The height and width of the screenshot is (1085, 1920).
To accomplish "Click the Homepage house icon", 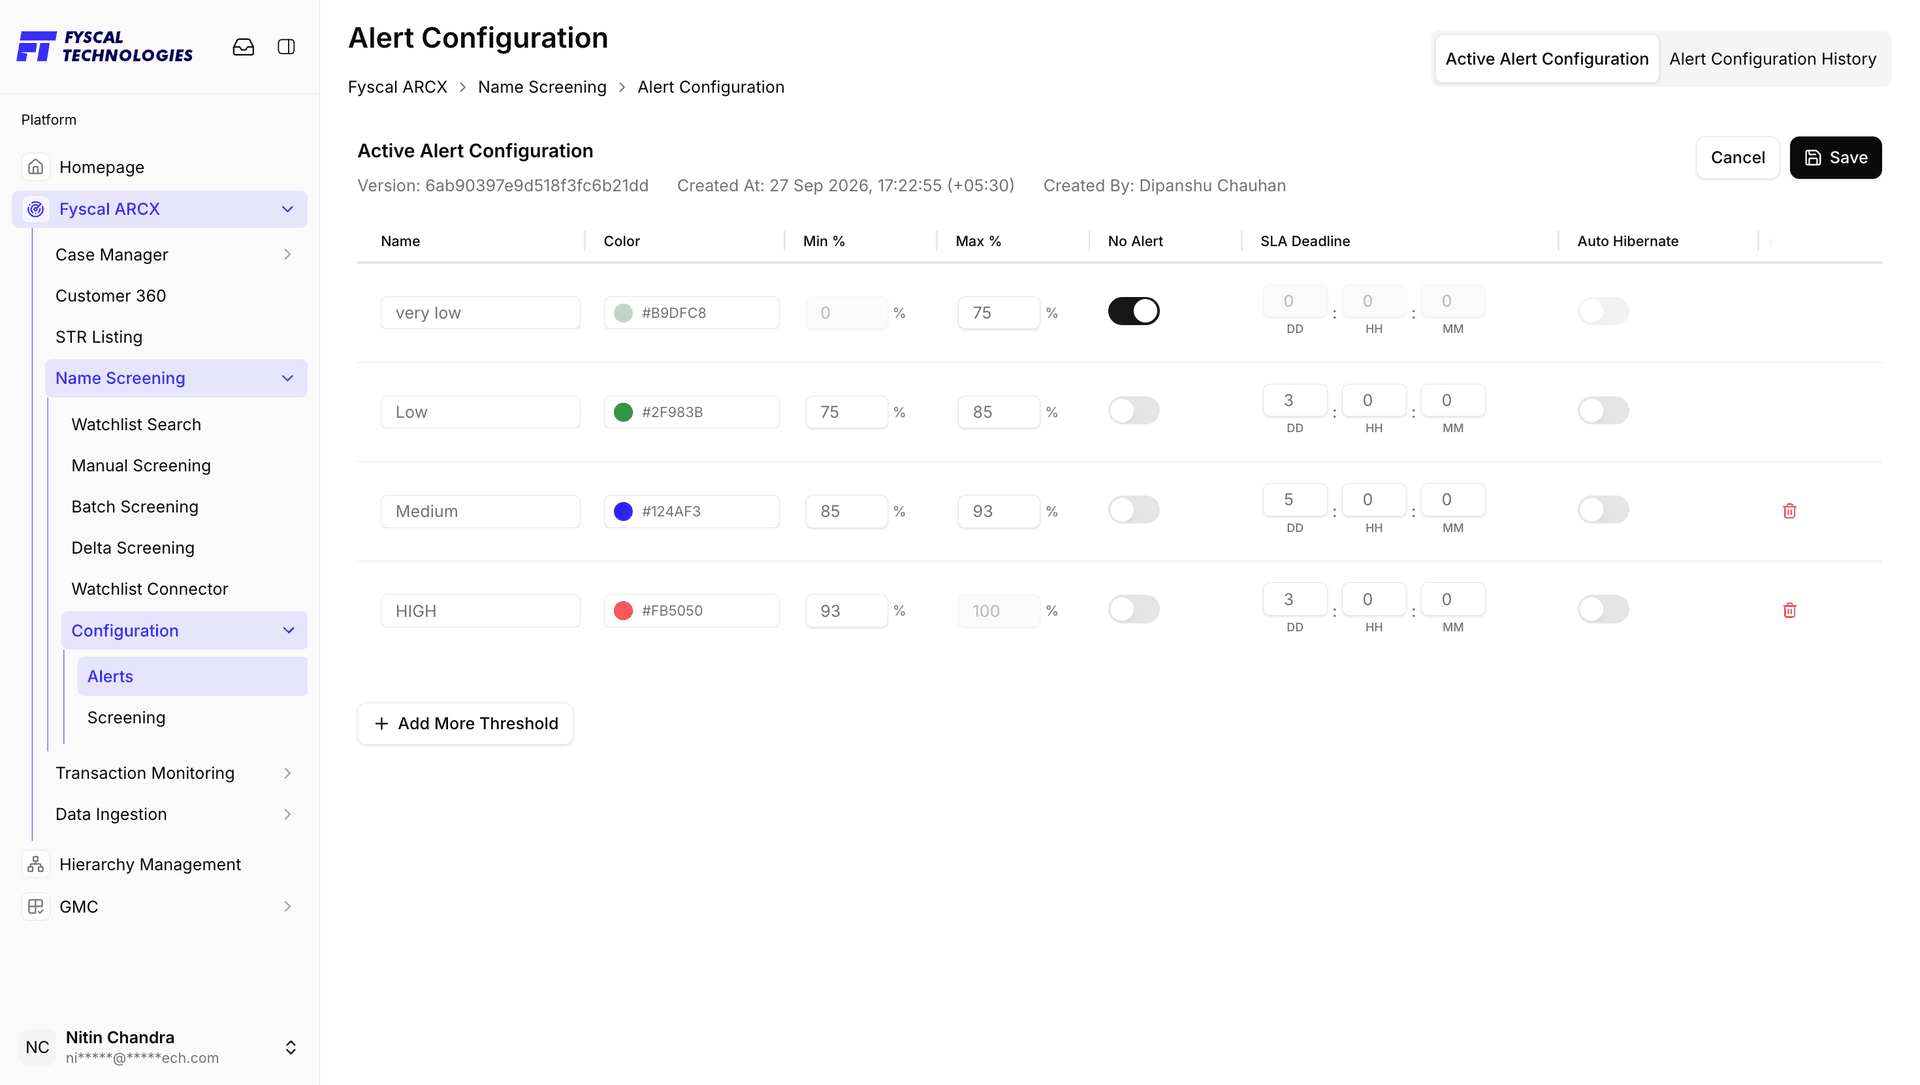I will (x=36, y=166).
